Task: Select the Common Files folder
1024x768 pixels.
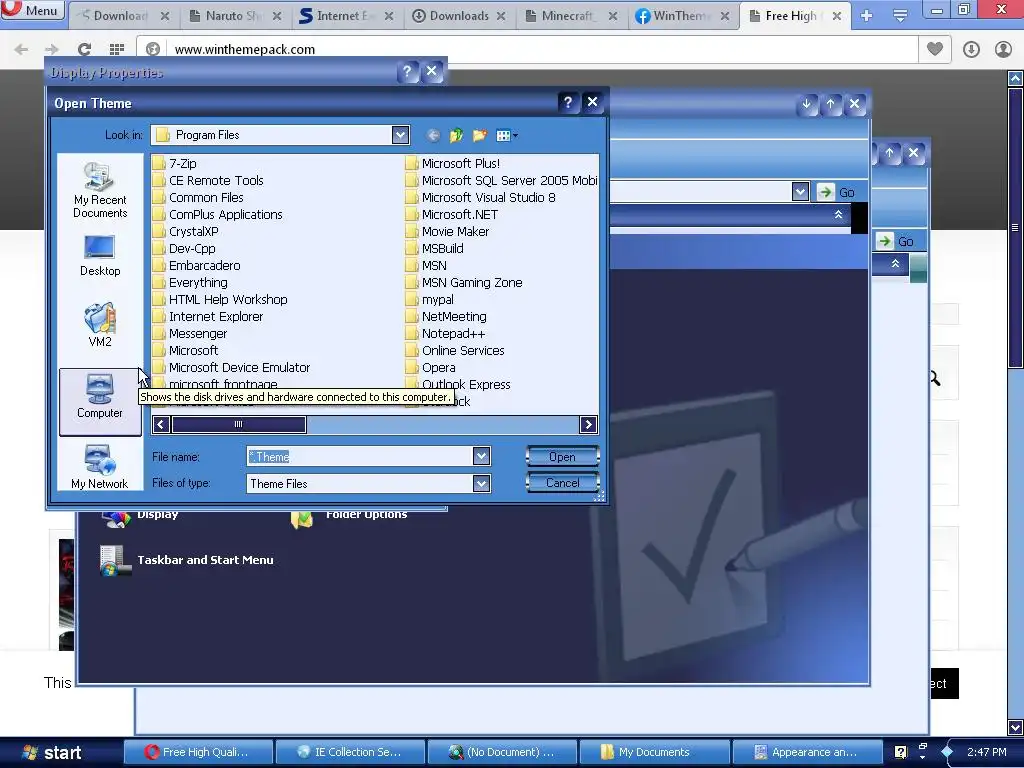Action: click(x=199, y=197)
